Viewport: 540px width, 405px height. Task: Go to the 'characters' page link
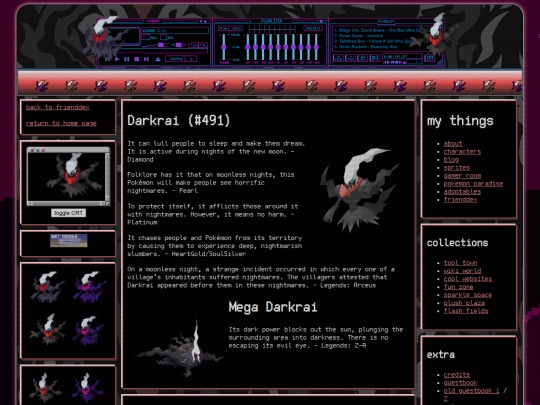click(462, 151)
